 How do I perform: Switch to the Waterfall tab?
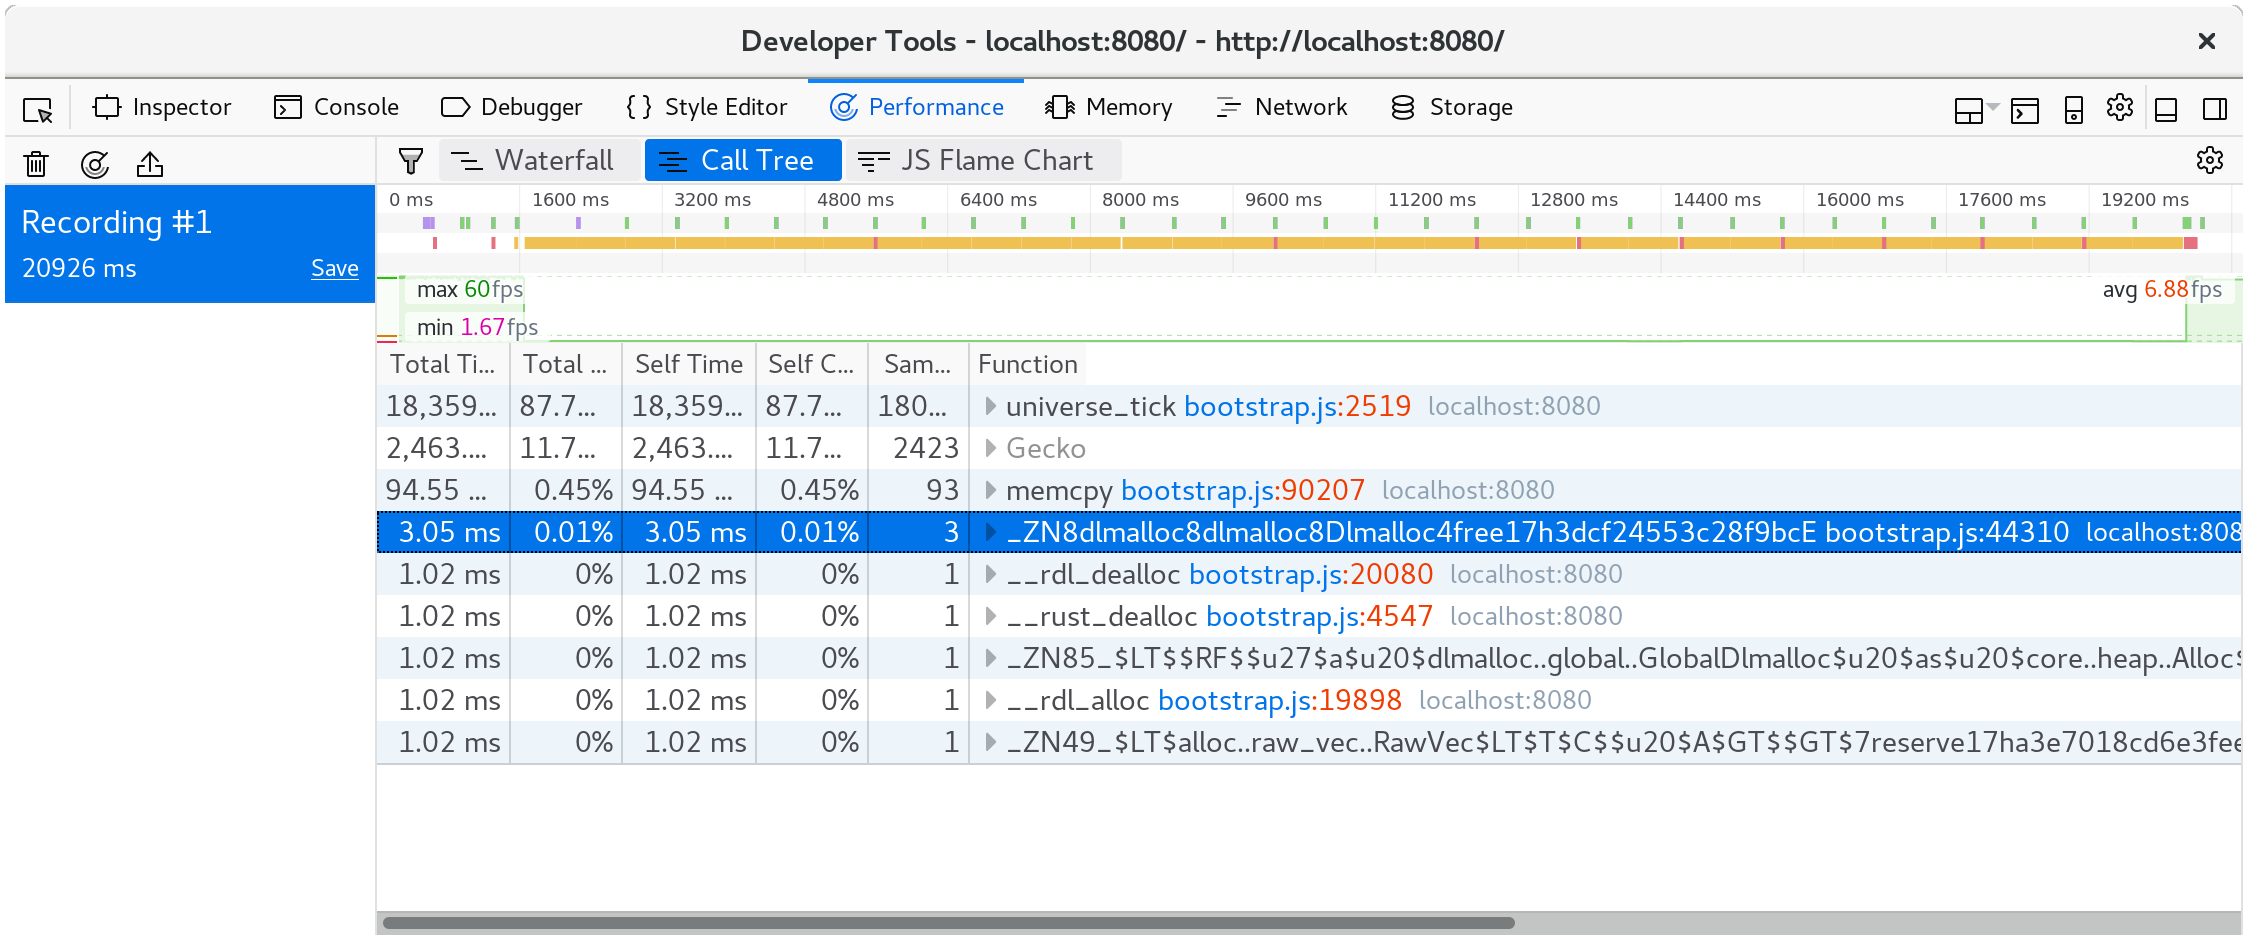(x=539, y=160)
